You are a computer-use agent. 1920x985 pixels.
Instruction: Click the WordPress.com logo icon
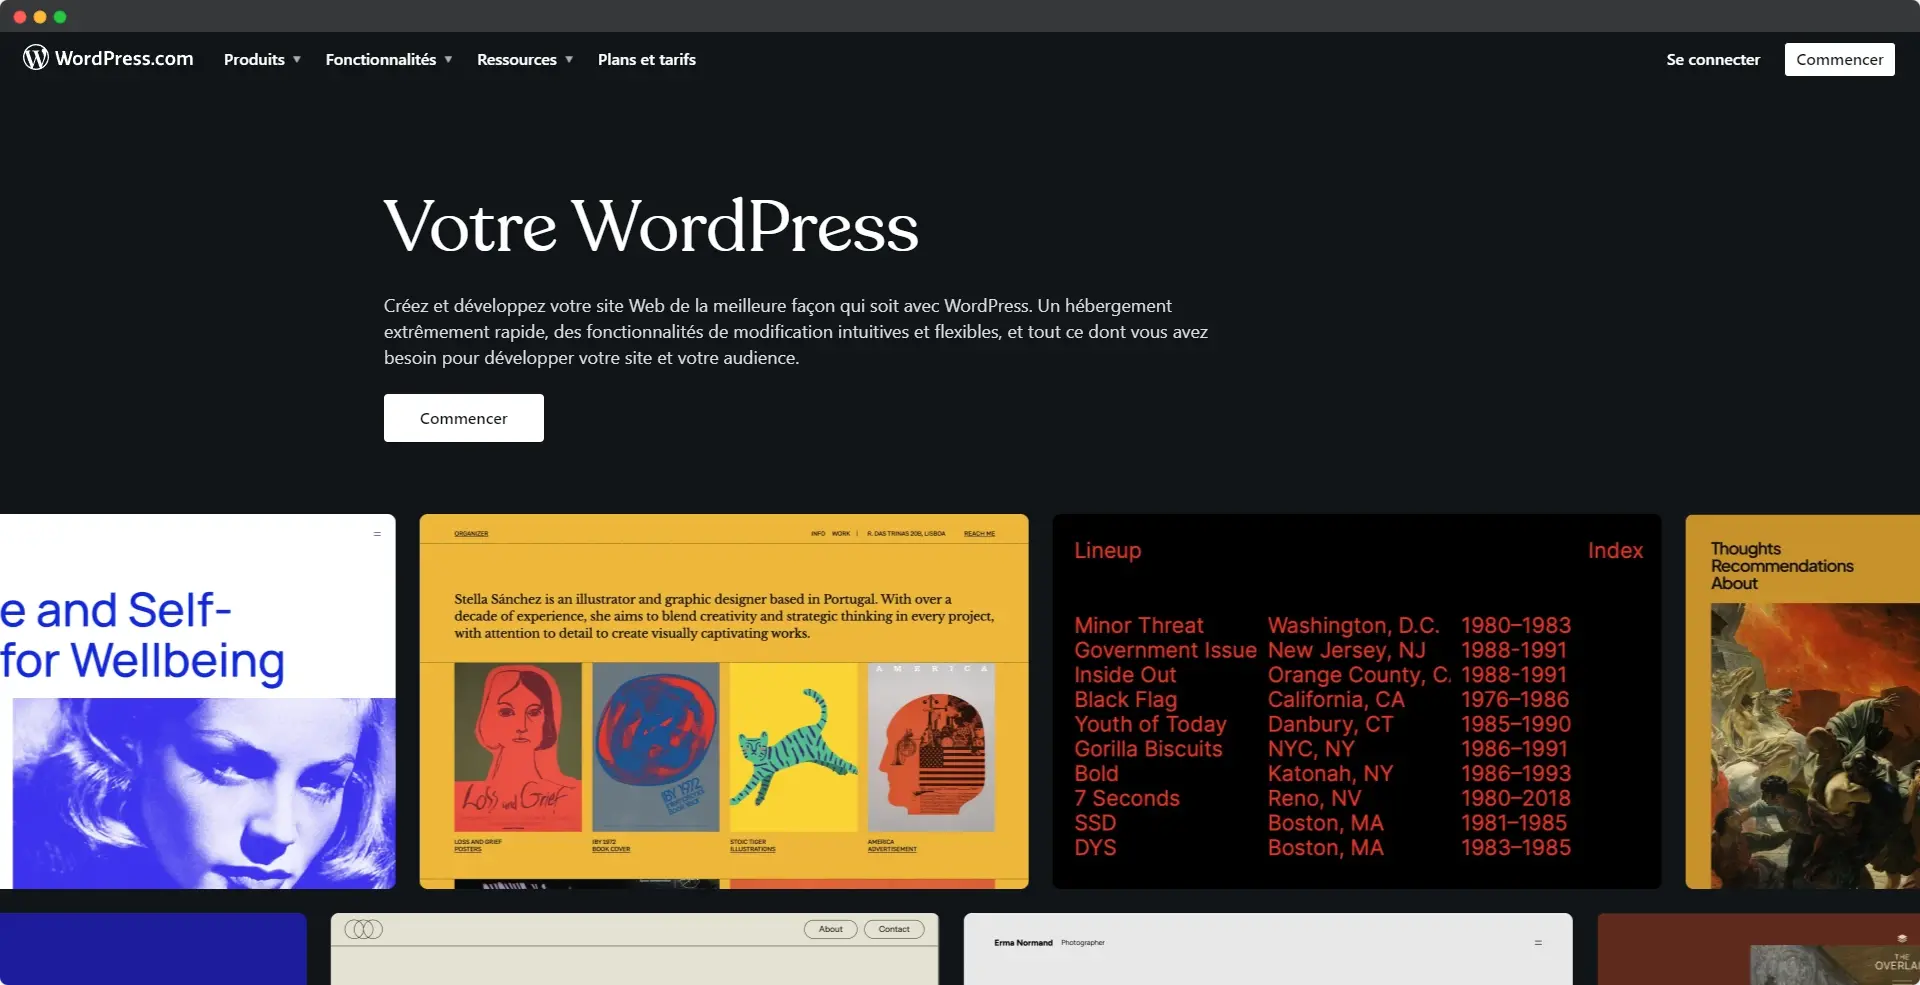click(x=36, y=58)
